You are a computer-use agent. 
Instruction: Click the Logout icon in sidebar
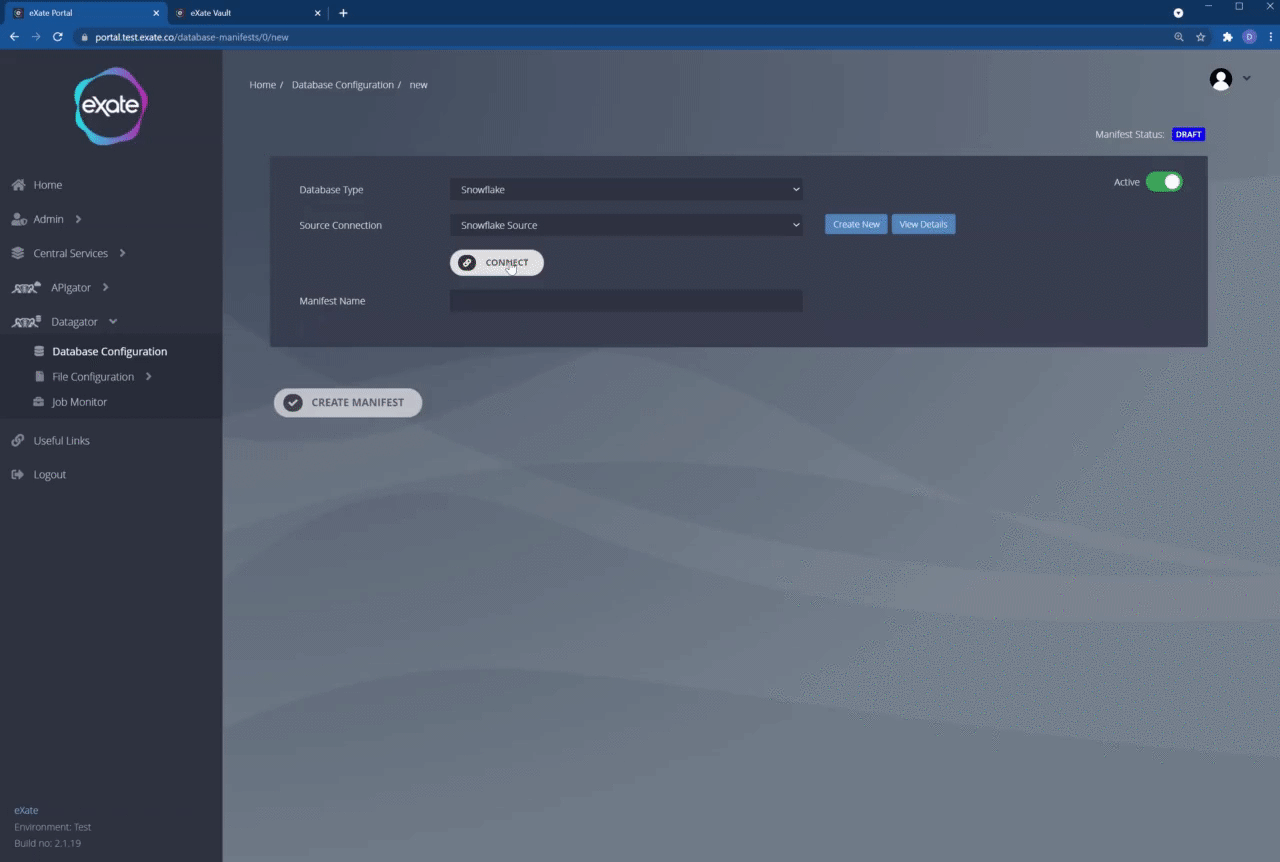pyautogui.click(x=18, y=475)
